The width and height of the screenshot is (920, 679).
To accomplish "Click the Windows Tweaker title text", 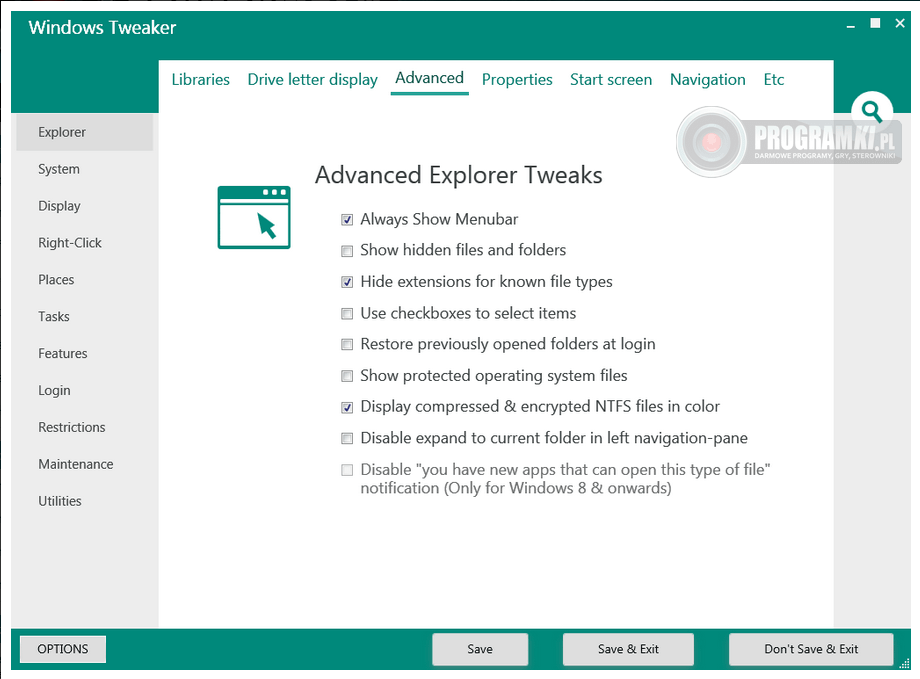I will tap(102, 28).
